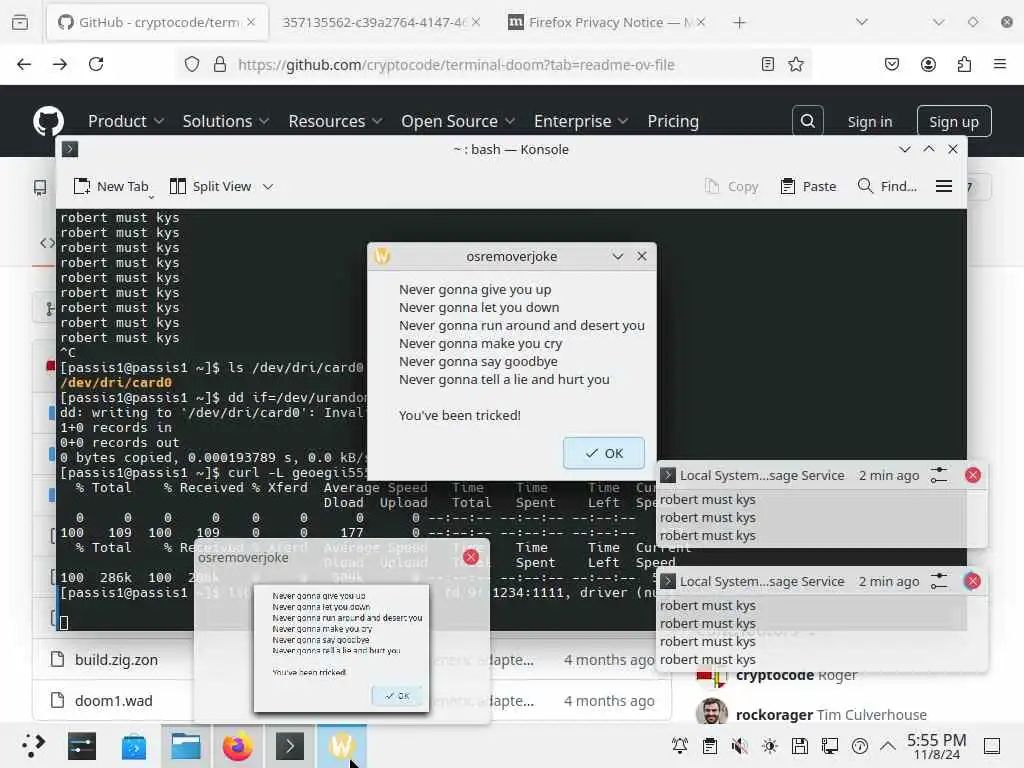The height and width of the screenshot is (768, 1024).
Task: Open clipboard icon in system tray
Action: tap(710, 746)
